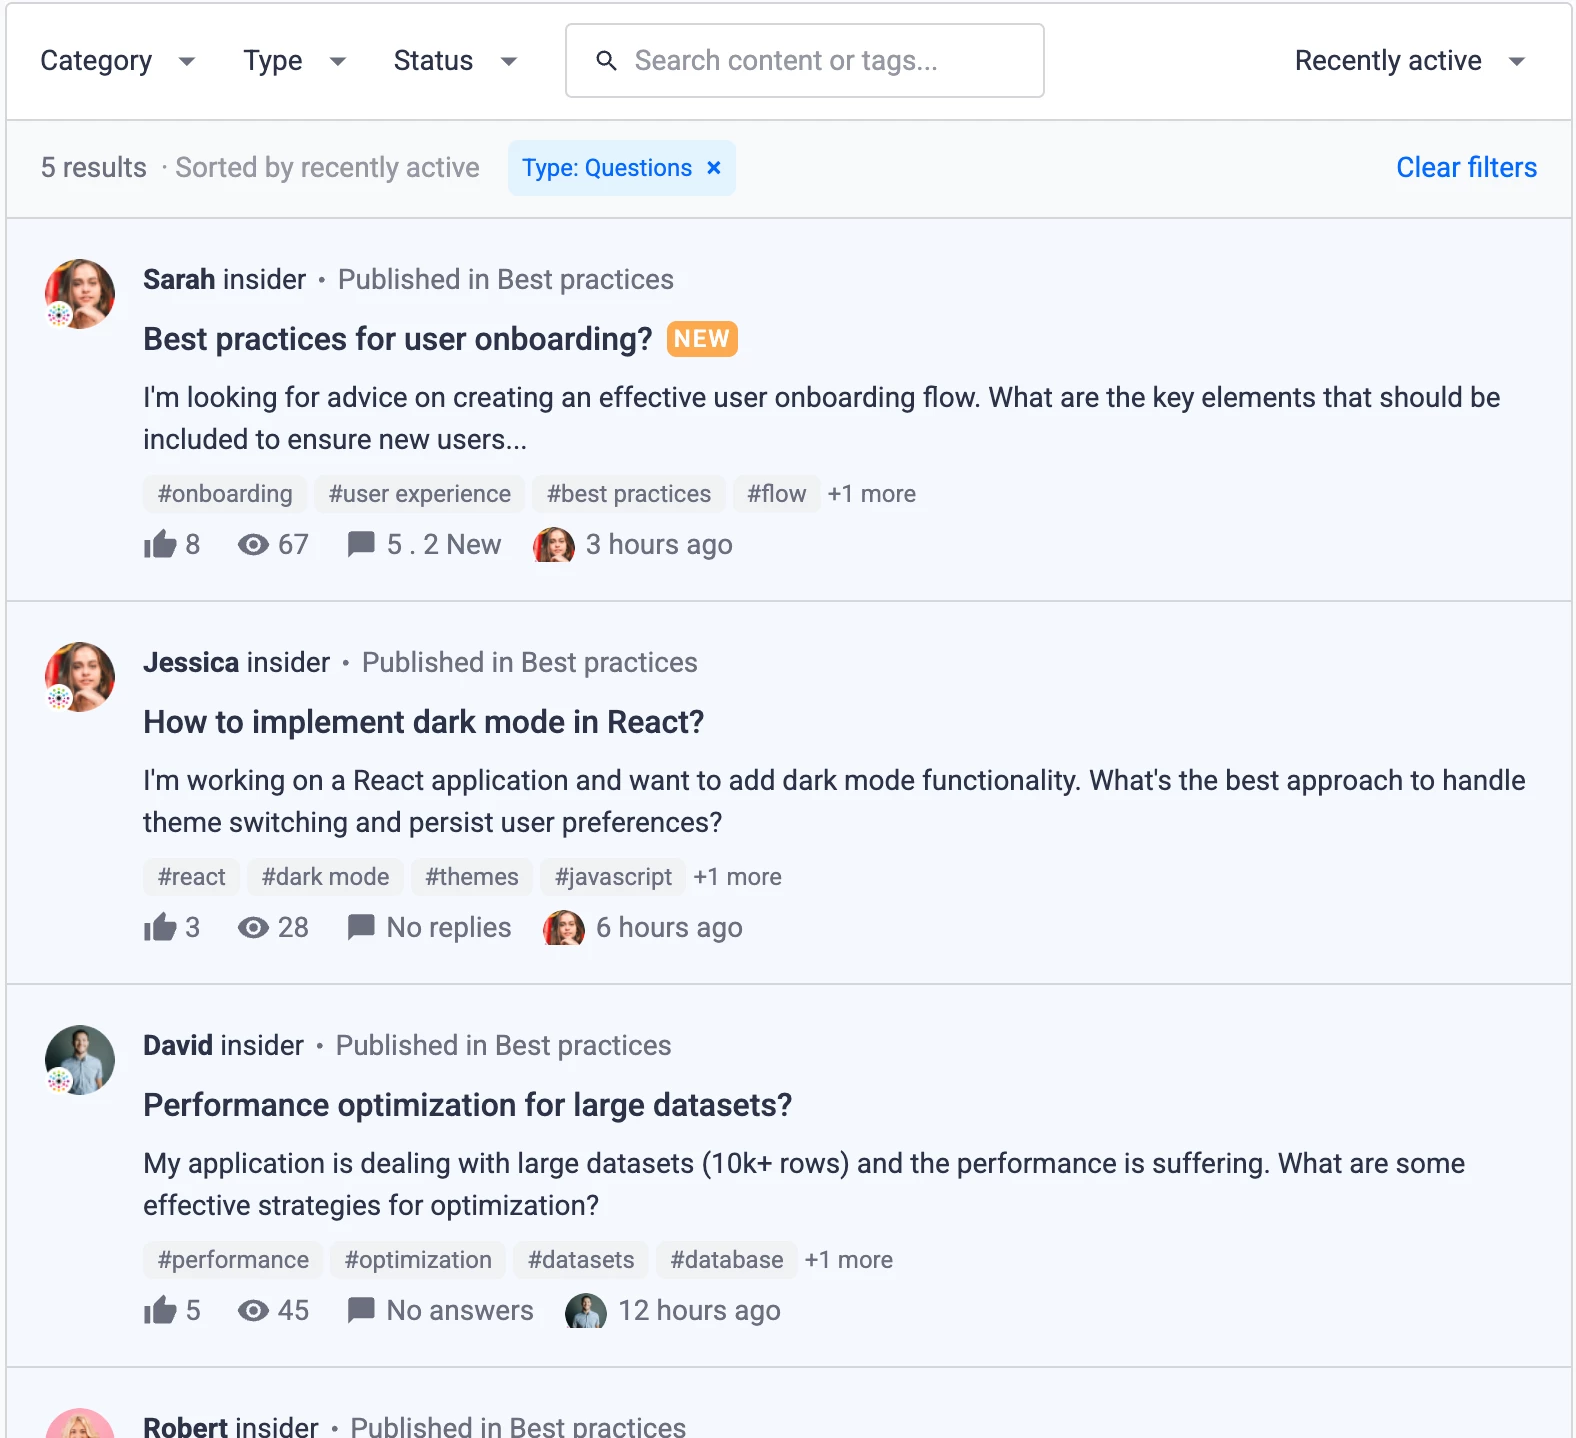Viewport: 1576px width, 1438px height.
Task: Click the #flow tag
Action: click(x=777, y=494)
